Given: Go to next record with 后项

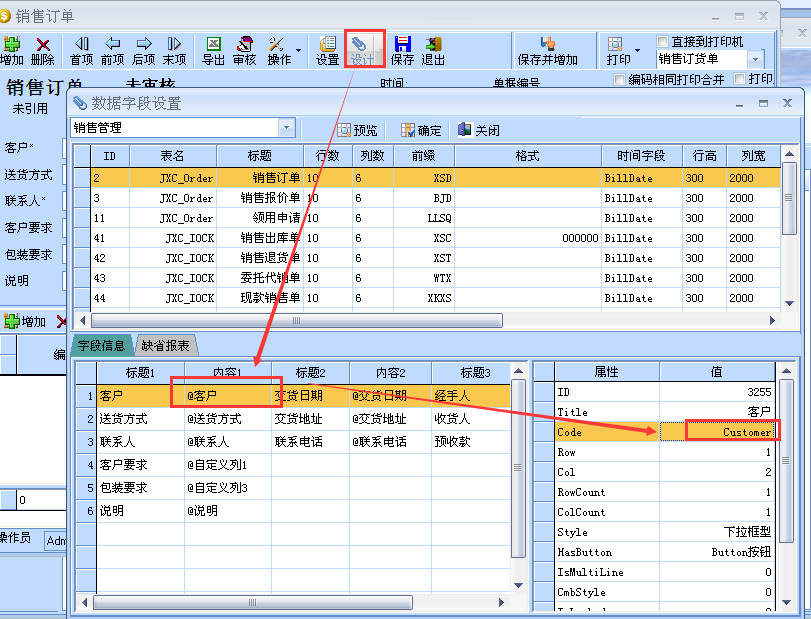Looking at the screenshot, I should (144, 51).
